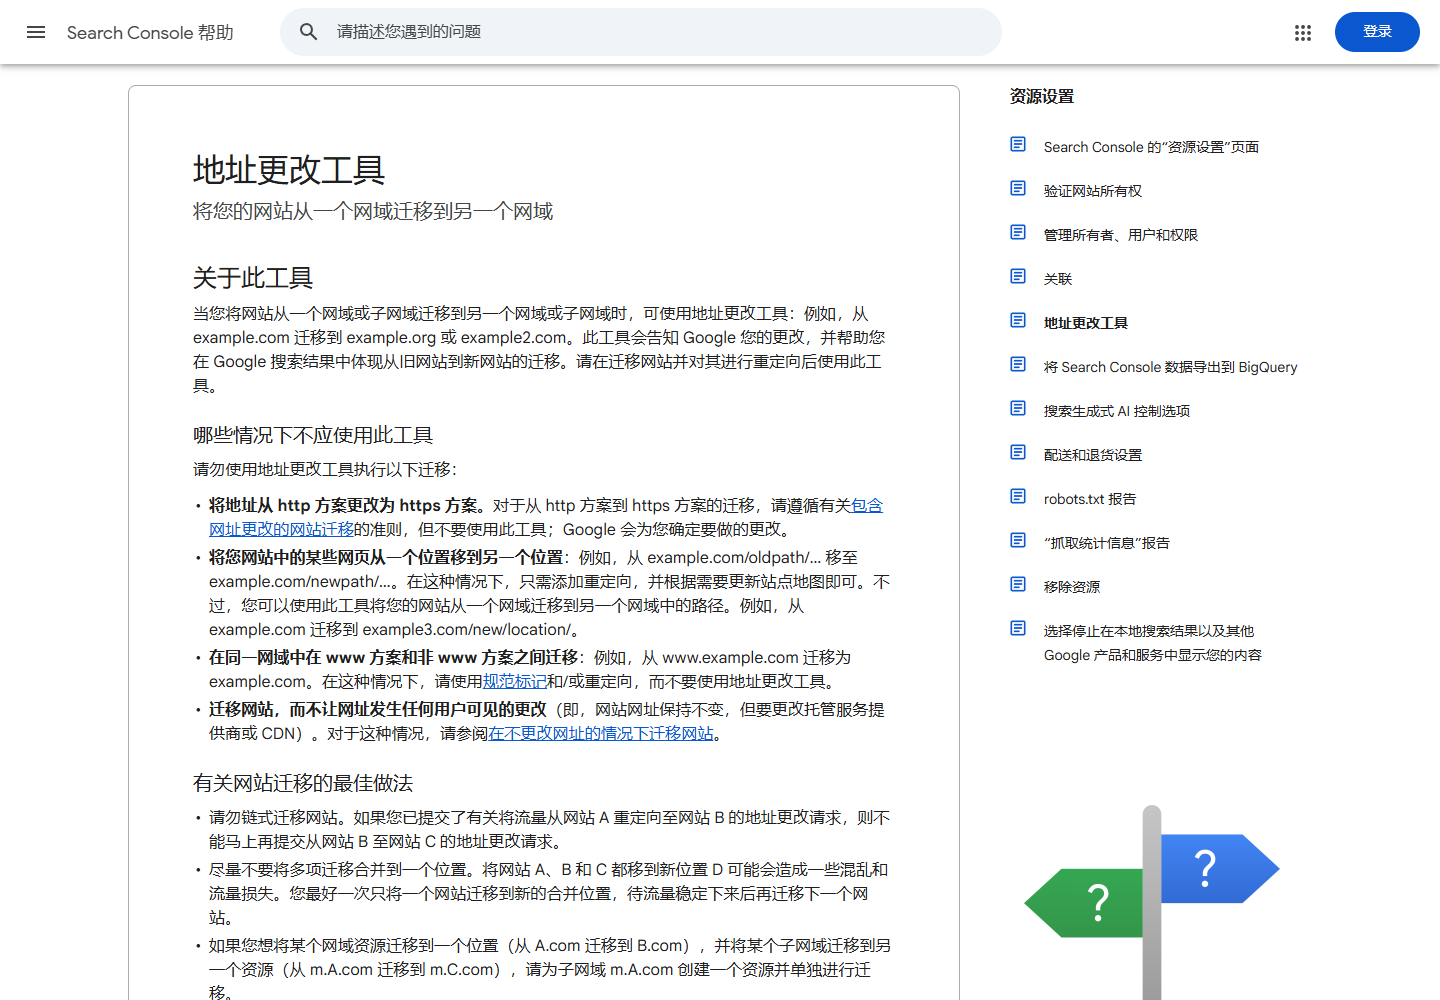Click the 有关网站迁移的最佳做法 heading
The image size is (1440, 1000).
tap(303, 784)
